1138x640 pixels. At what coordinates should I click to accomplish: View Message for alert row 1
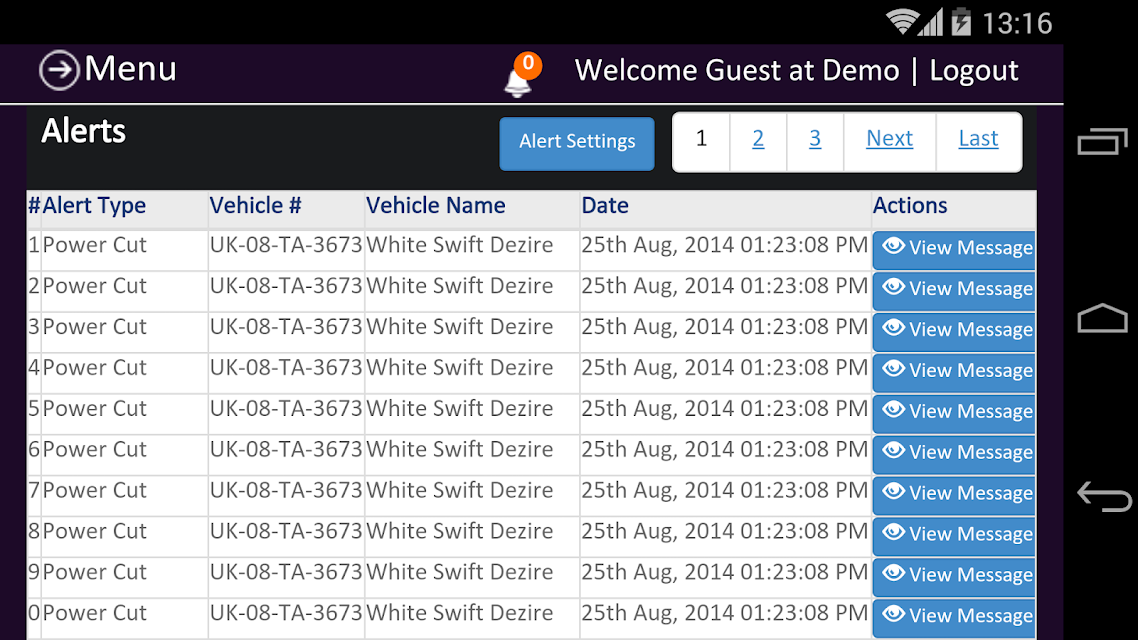[x=954, y=250]
